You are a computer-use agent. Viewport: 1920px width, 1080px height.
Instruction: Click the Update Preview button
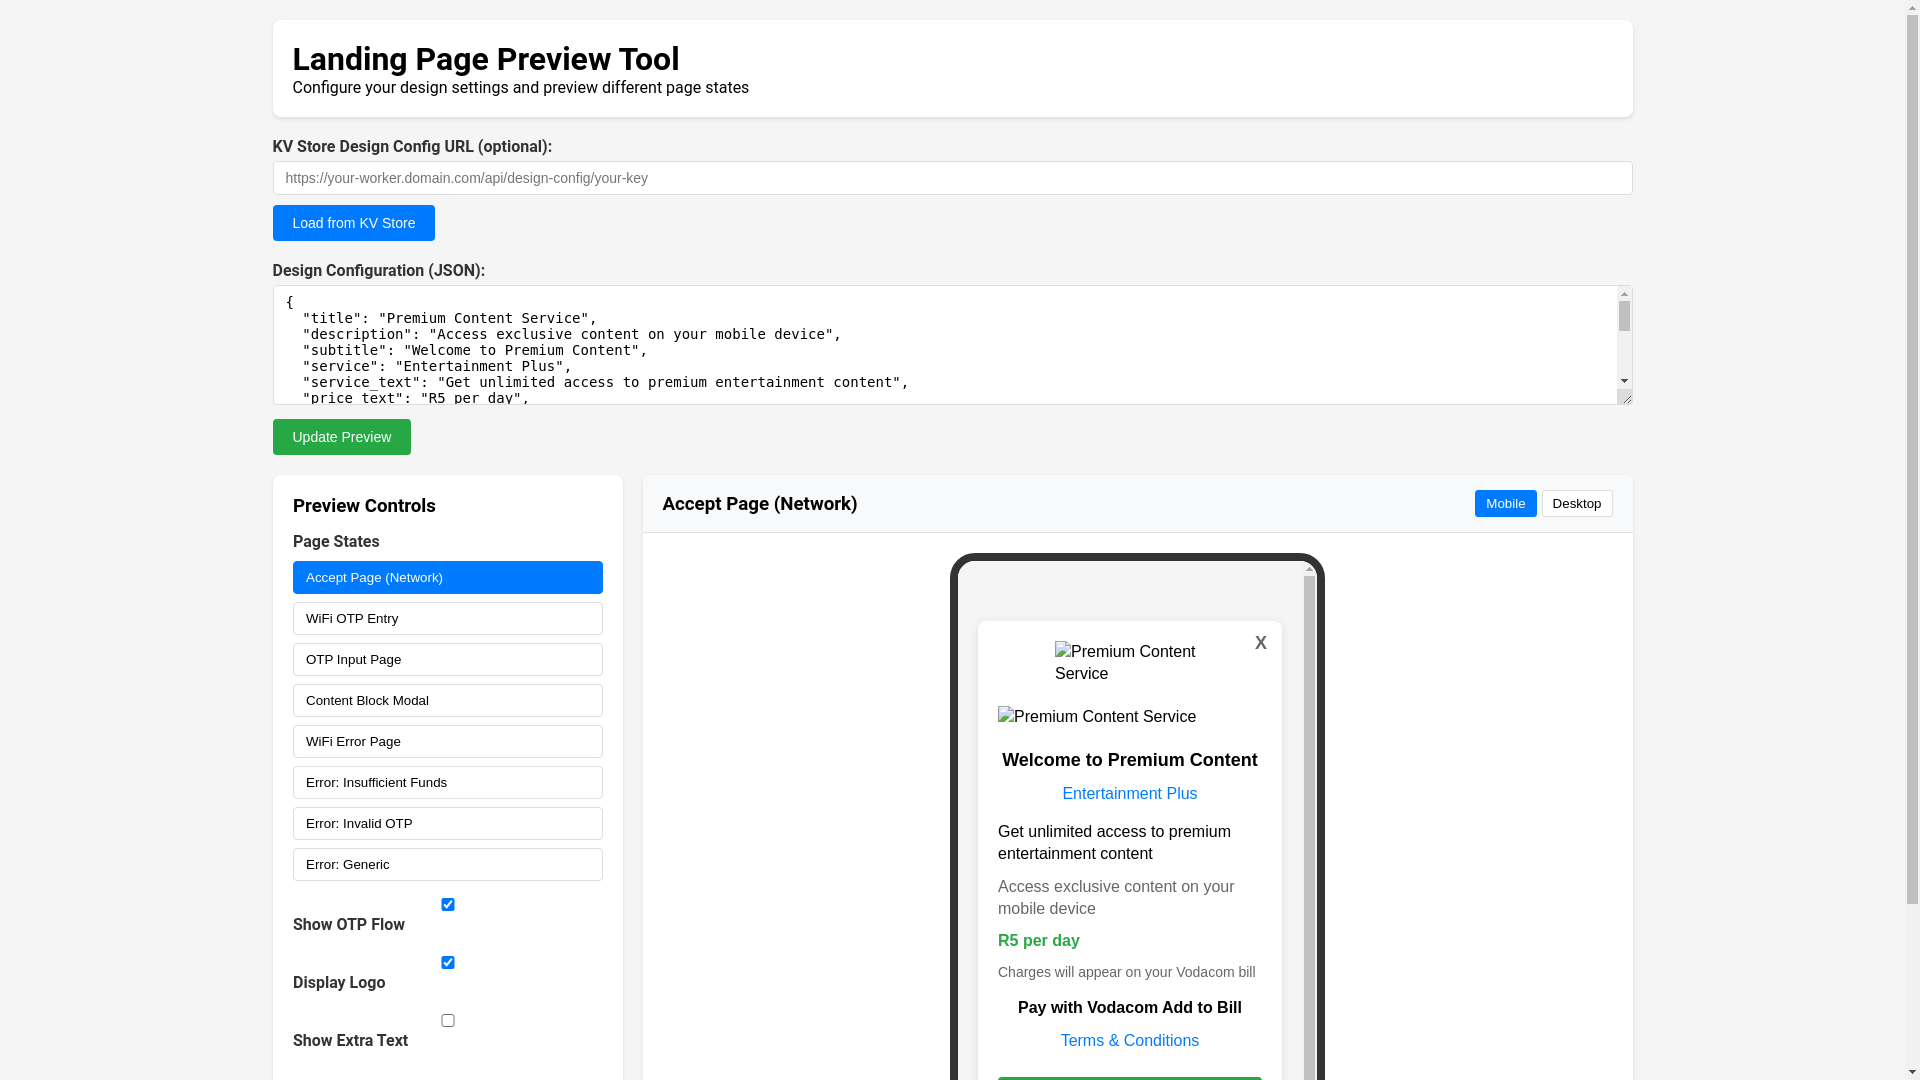point(342,437)
